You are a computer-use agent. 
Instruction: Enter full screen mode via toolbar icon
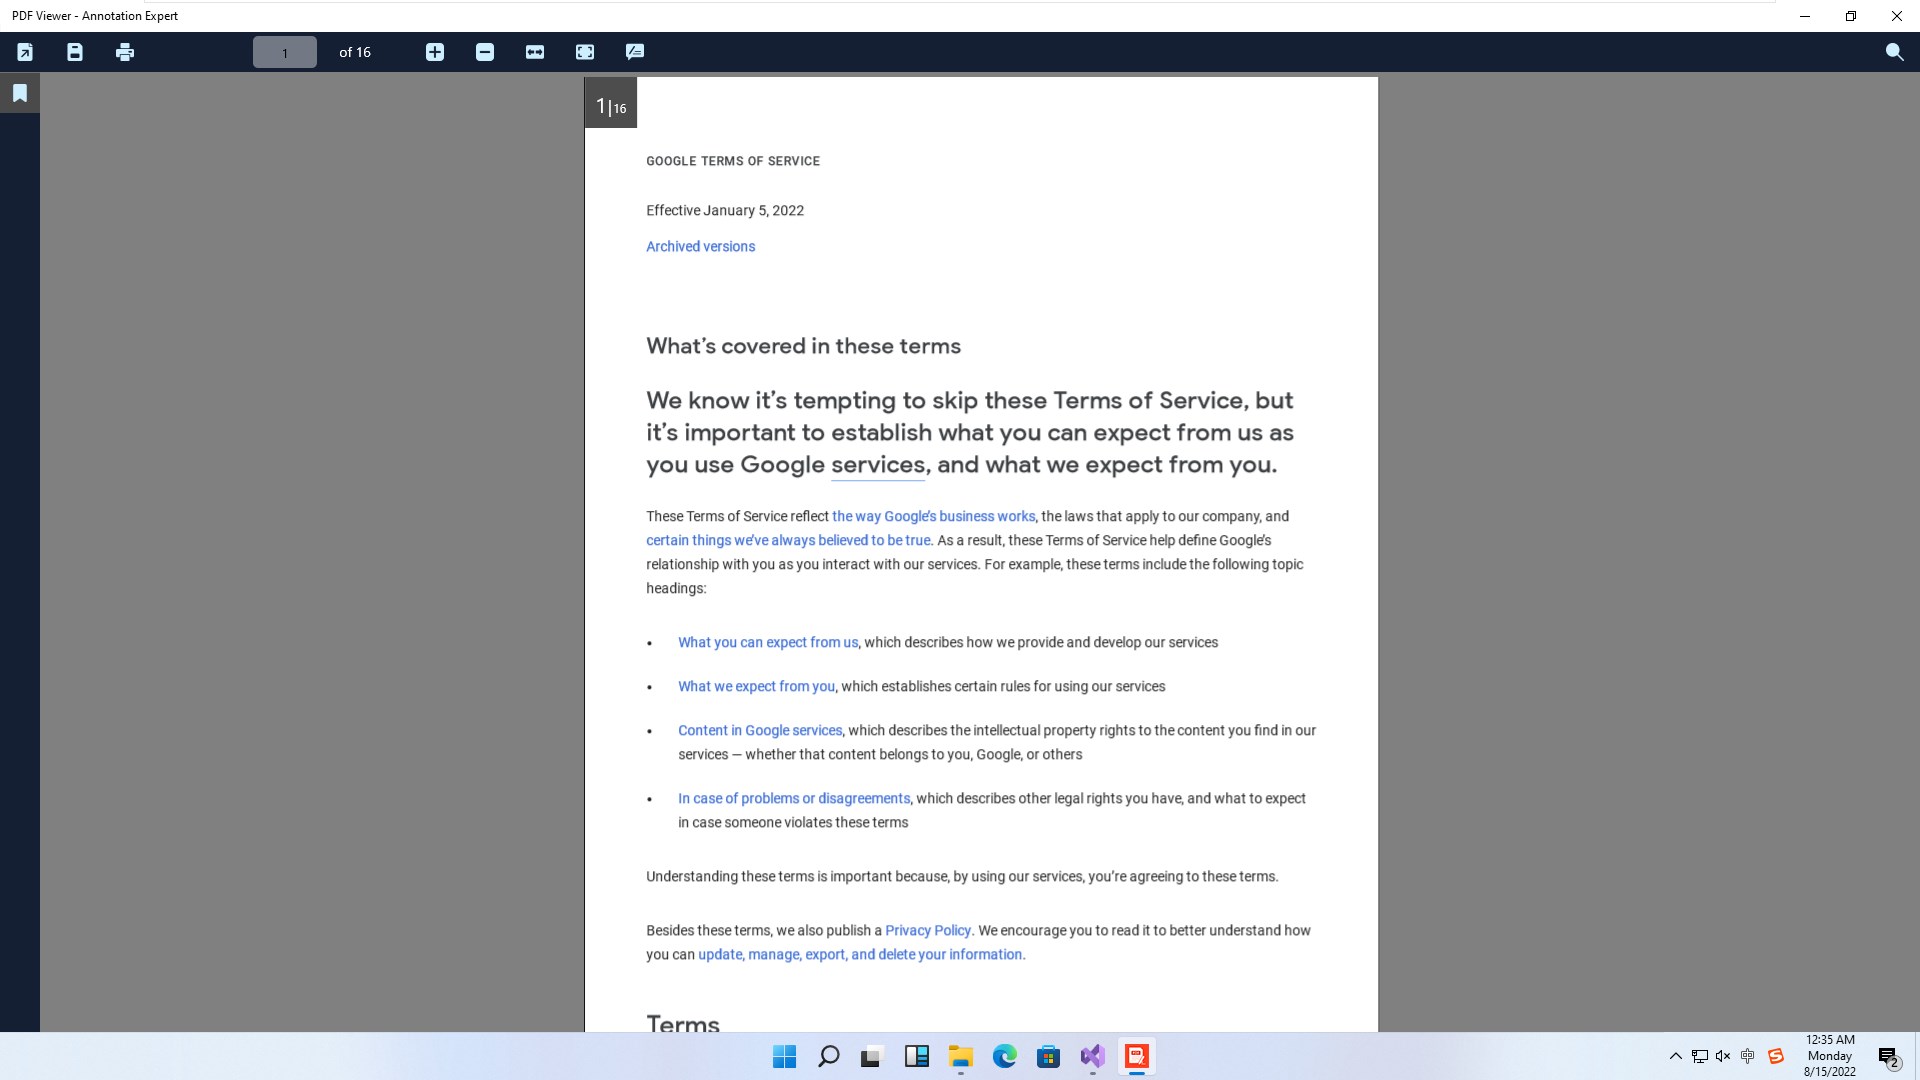click(x=585, y=52)
